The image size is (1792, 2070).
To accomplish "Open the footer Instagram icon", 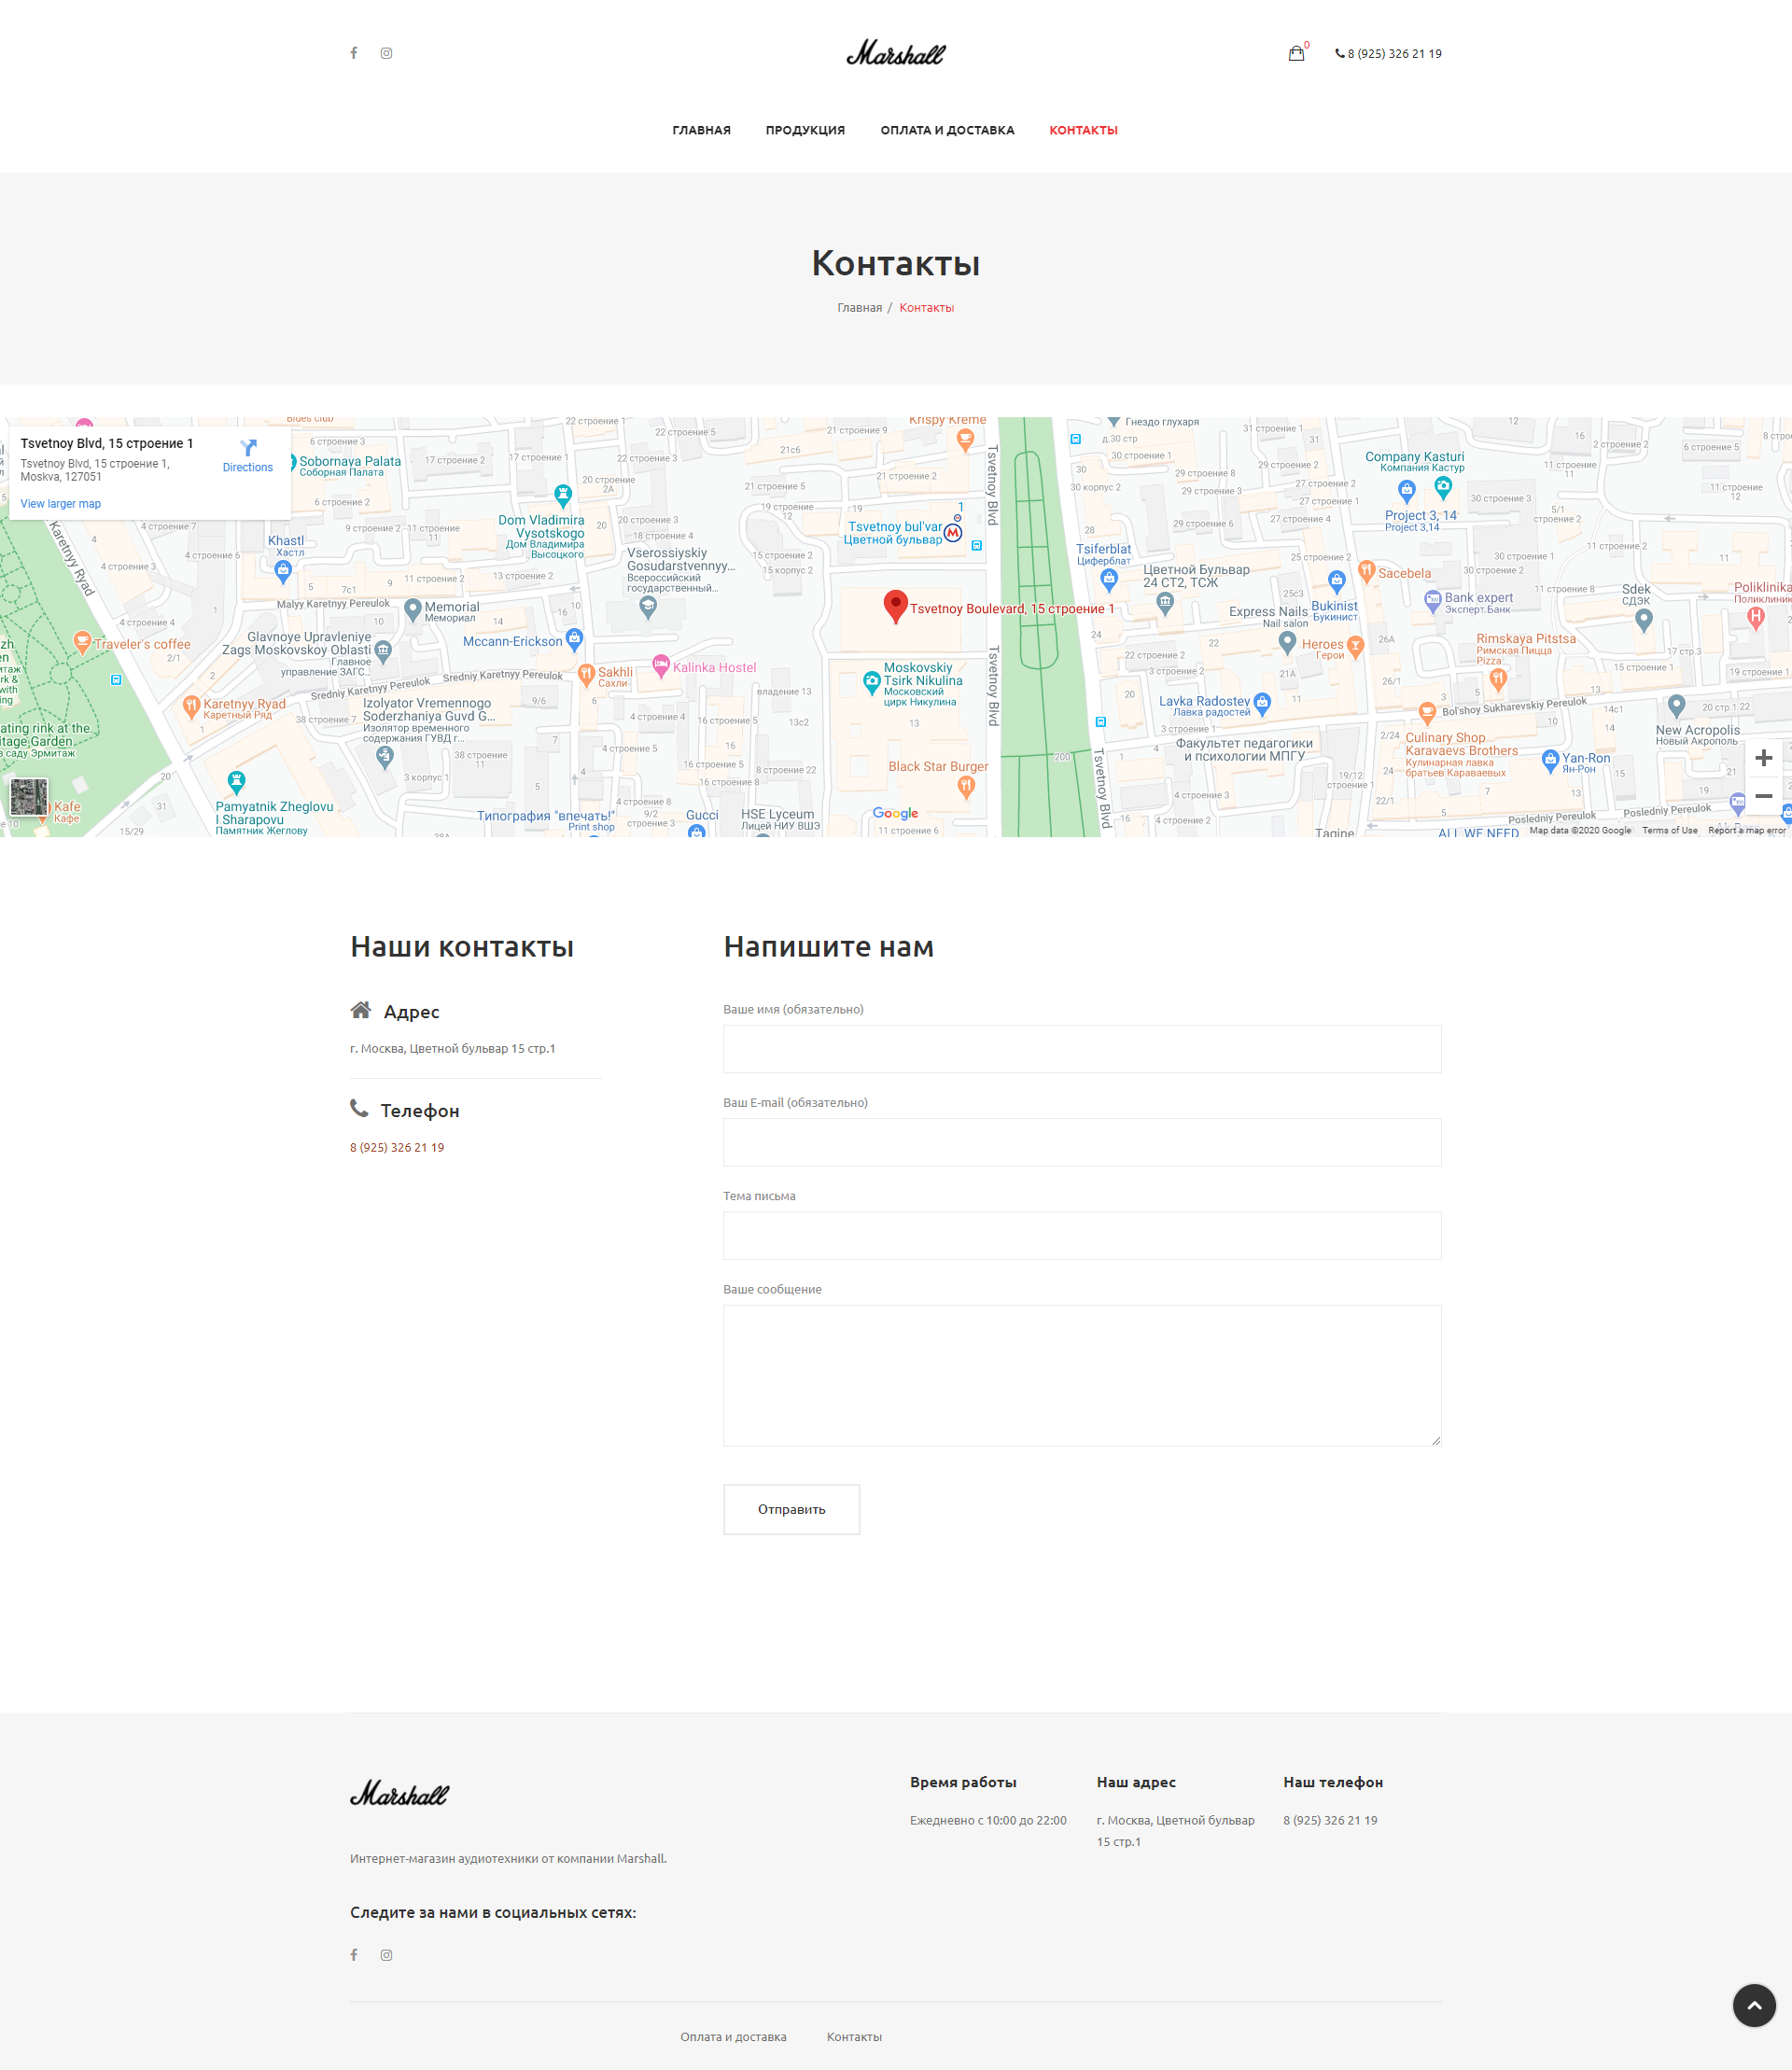I will pos(386,1955).
